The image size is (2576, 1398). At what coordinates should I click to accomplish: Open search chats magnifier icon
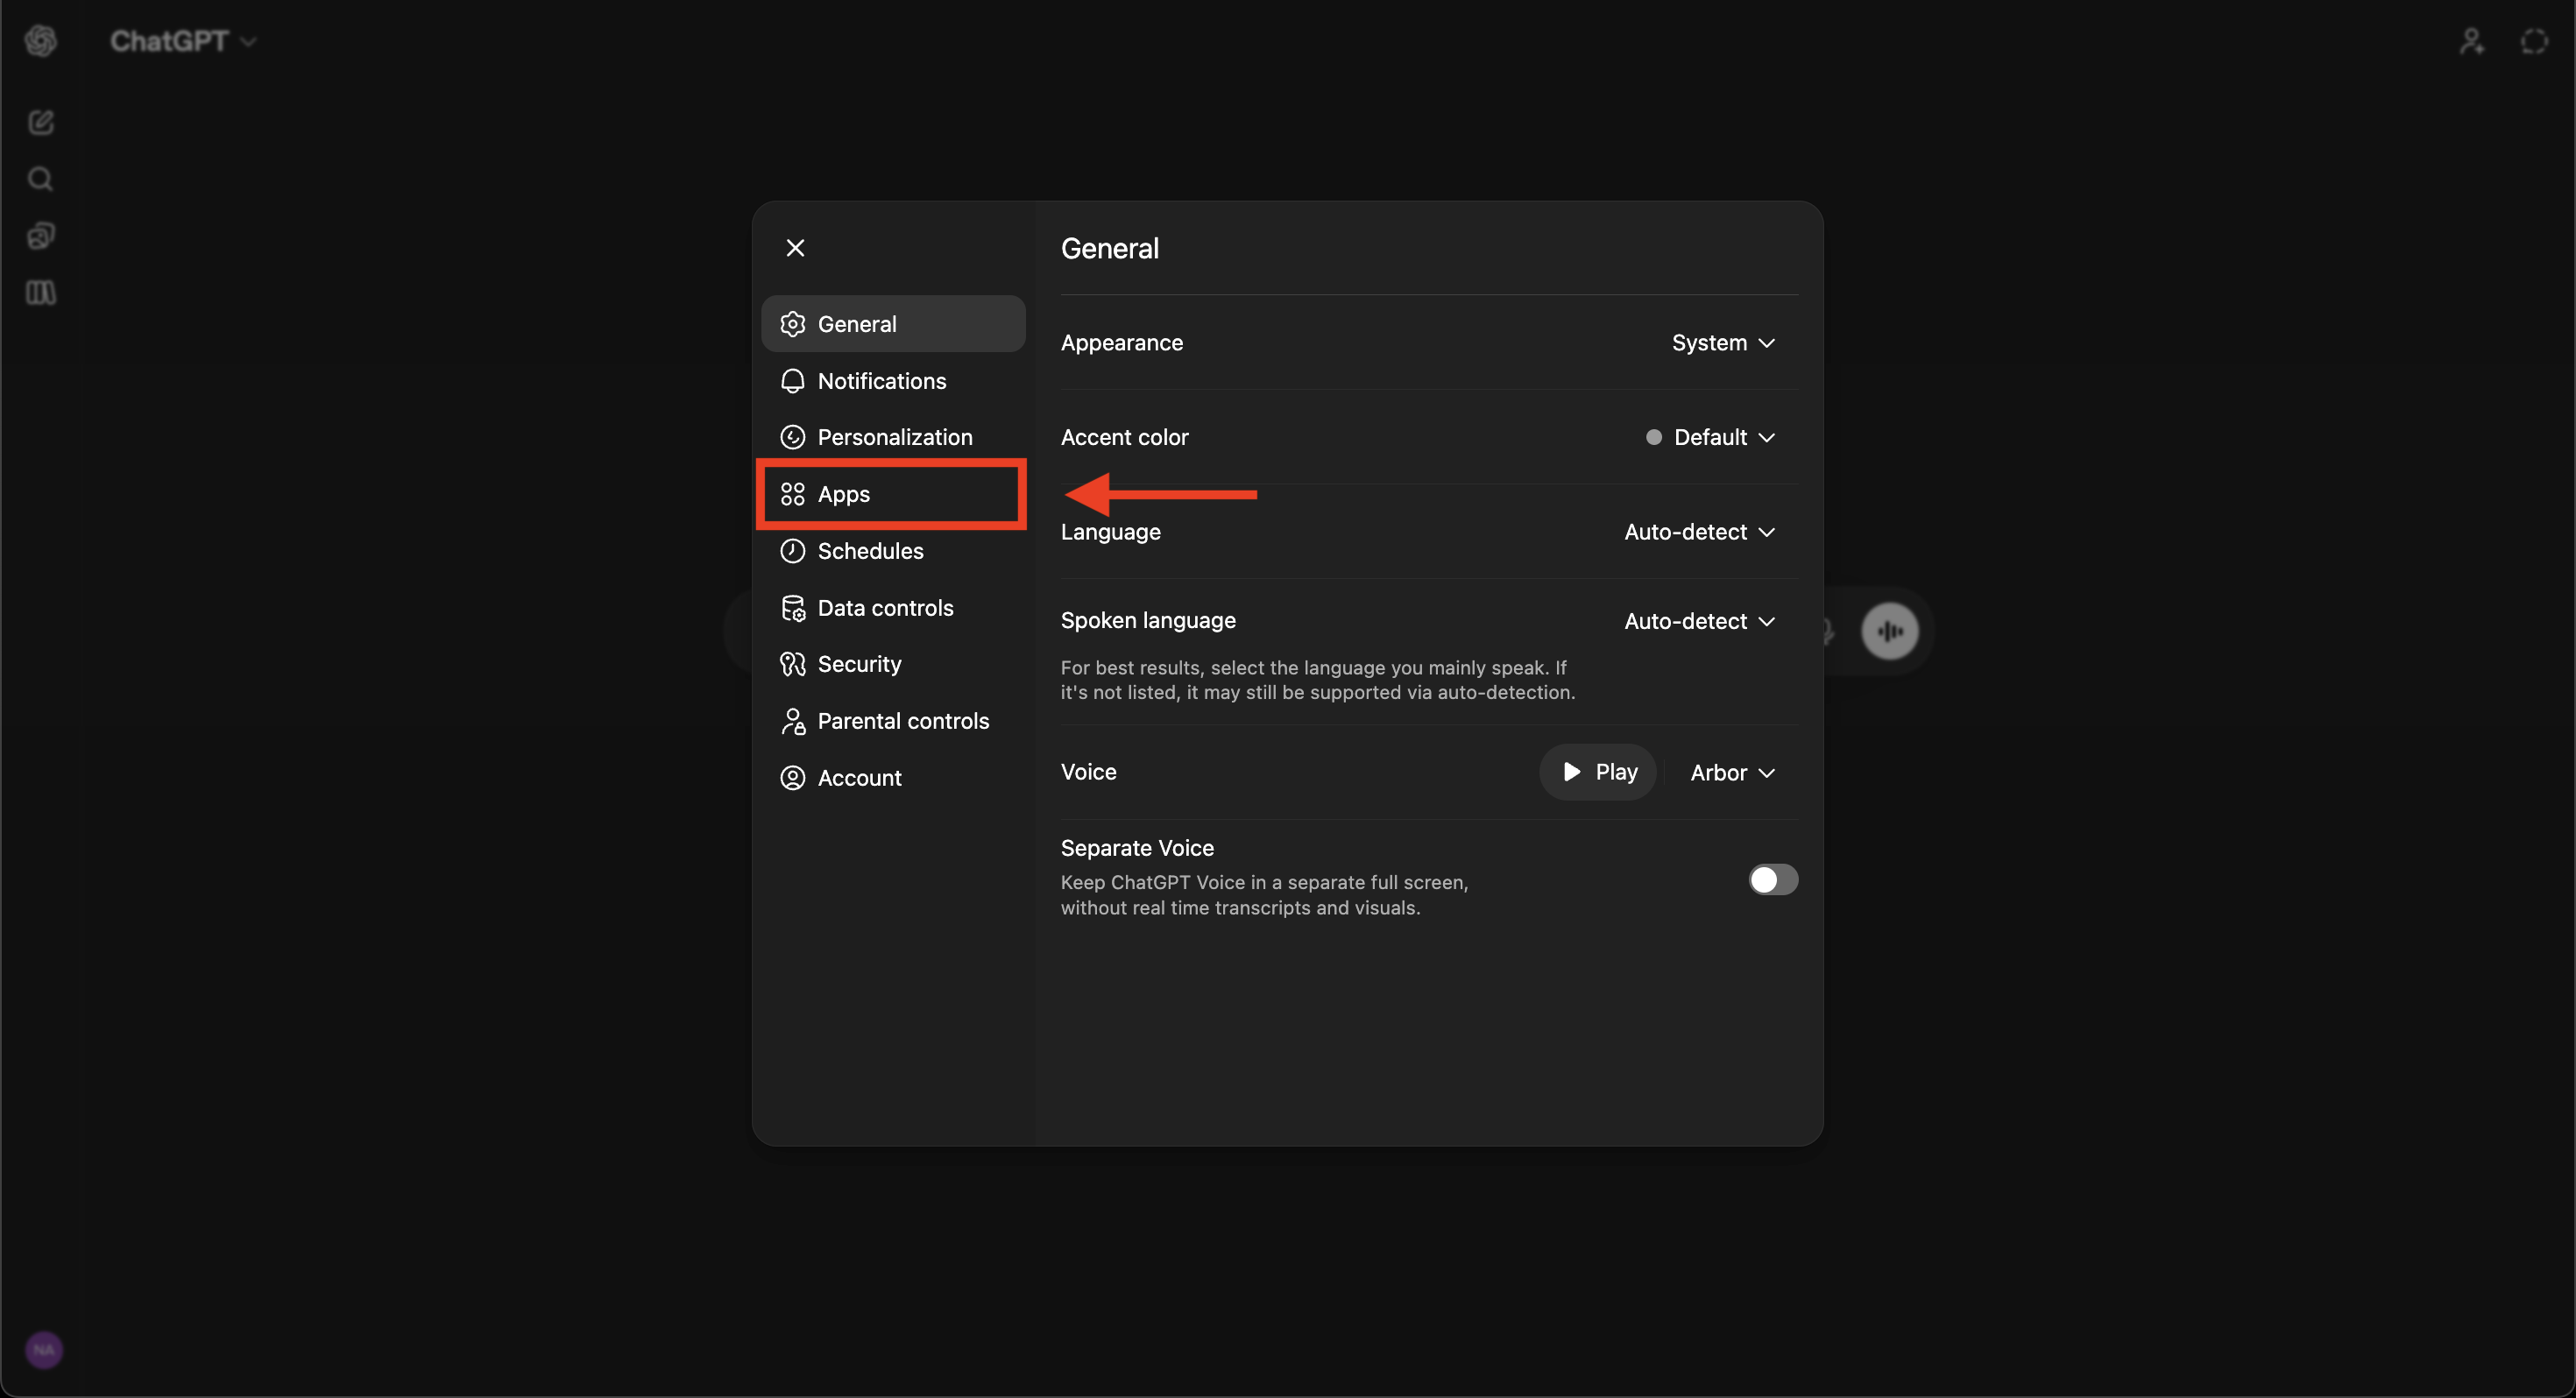[41, 179]
